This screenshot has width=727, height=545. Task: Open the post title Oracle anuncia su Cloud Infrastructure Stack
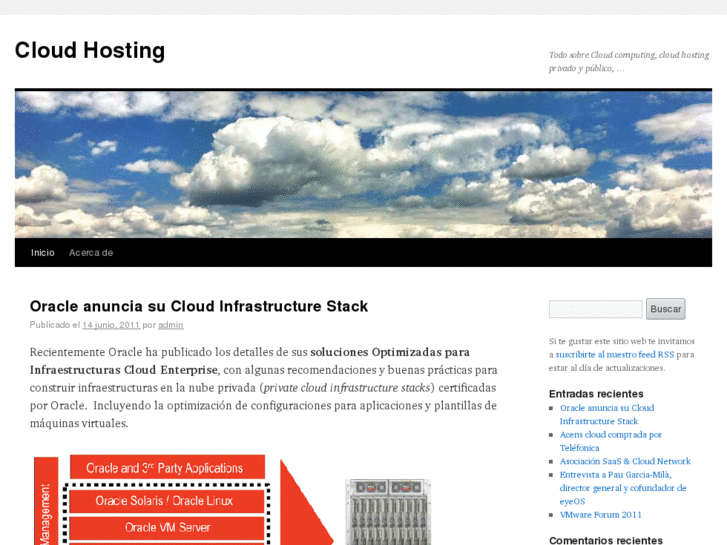[x=199, y=306]
